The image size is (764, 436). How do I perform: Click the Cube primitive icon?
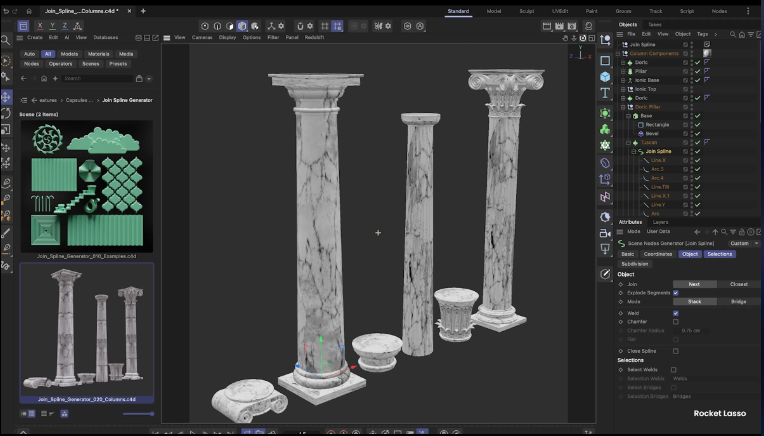[605, 76]
